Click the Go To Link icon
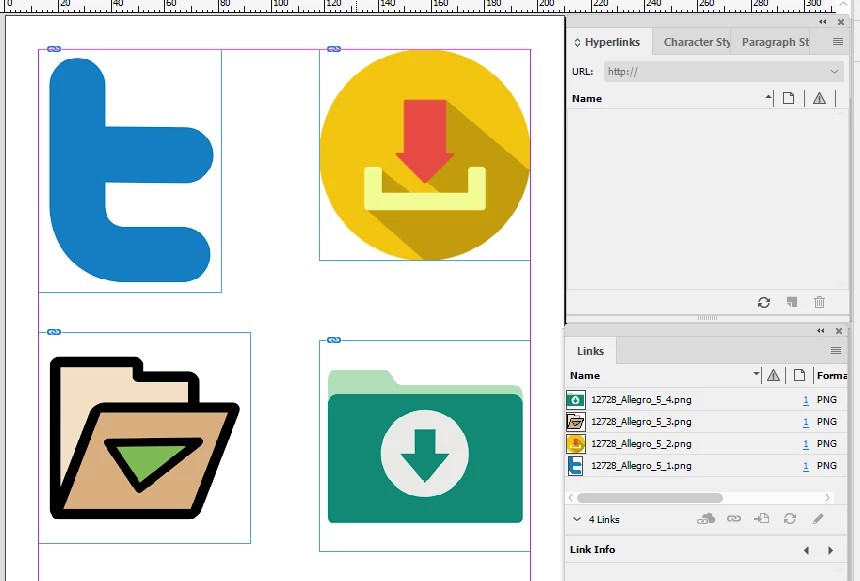This screenshot has width=860, height=581. coord(761,519)
